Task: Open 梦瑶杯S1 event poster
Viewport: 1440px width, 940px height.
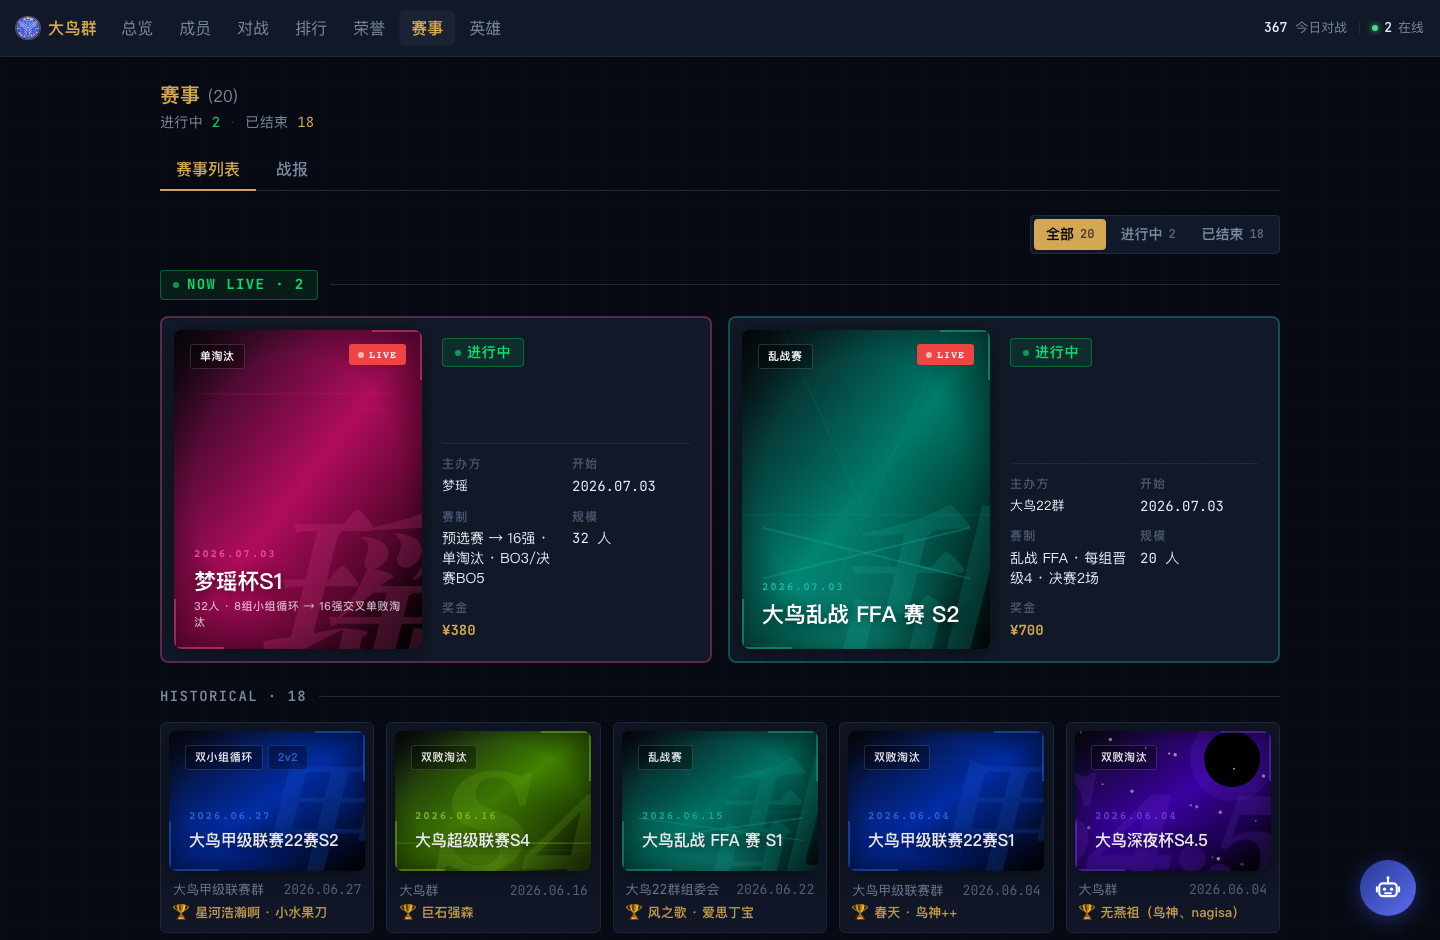Action: click(298, 490)
